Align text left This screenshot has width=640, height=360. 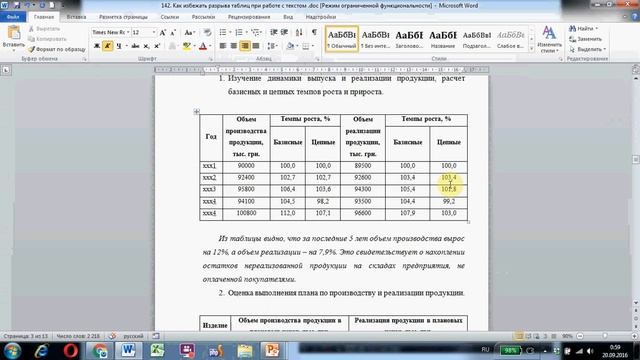(x=223, y=46)
